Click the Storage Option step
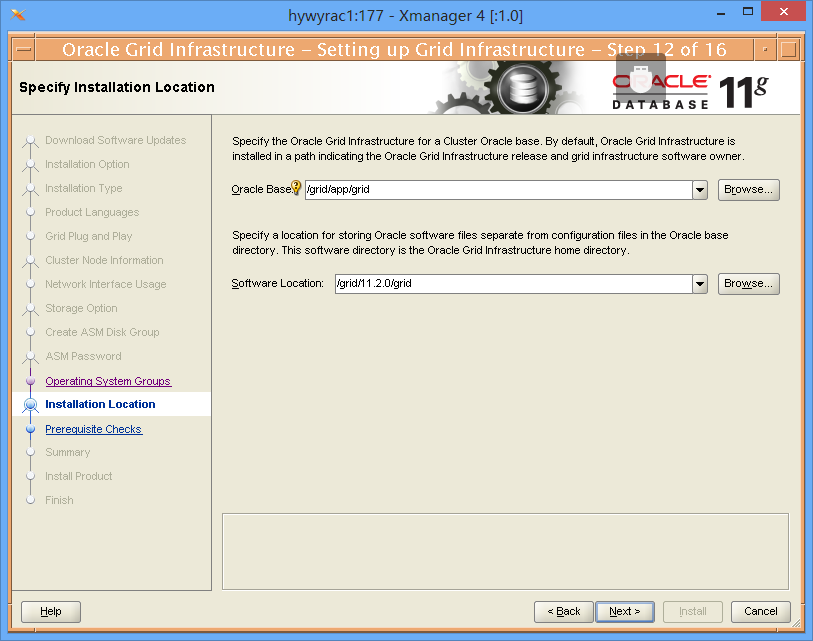The height and width of the screenshot is (641, 813). click(x=81, y=308)
